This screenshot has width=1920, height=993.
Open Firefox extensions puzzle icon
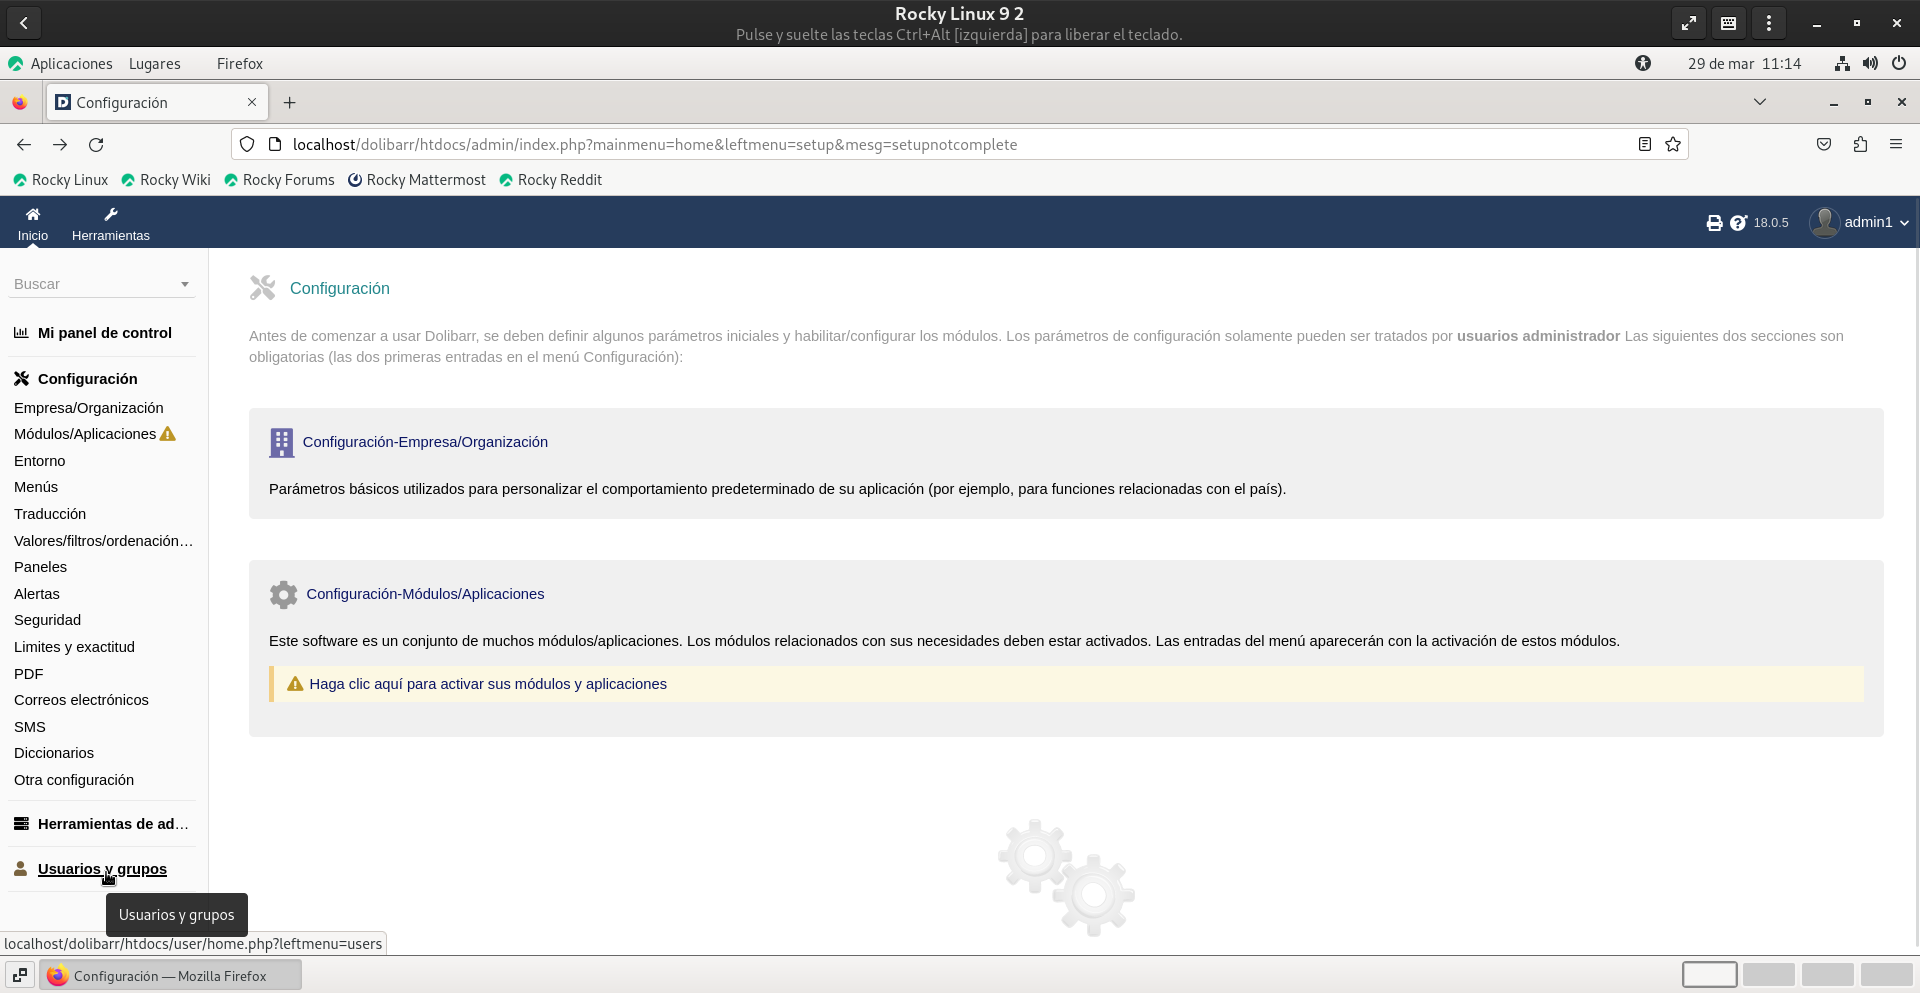click(1860, 145)
